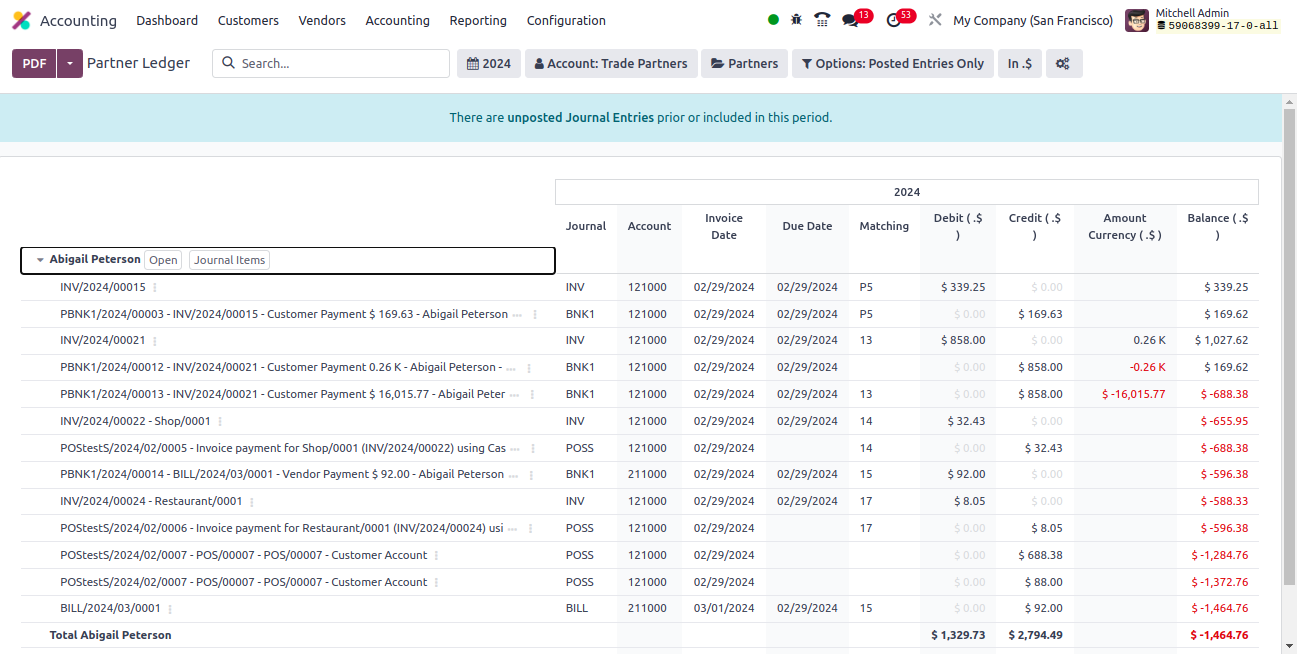This screenshot has height=654, width=1297.
Task: Open options menu for line INV/2024/00021
Action: point(155,341)
